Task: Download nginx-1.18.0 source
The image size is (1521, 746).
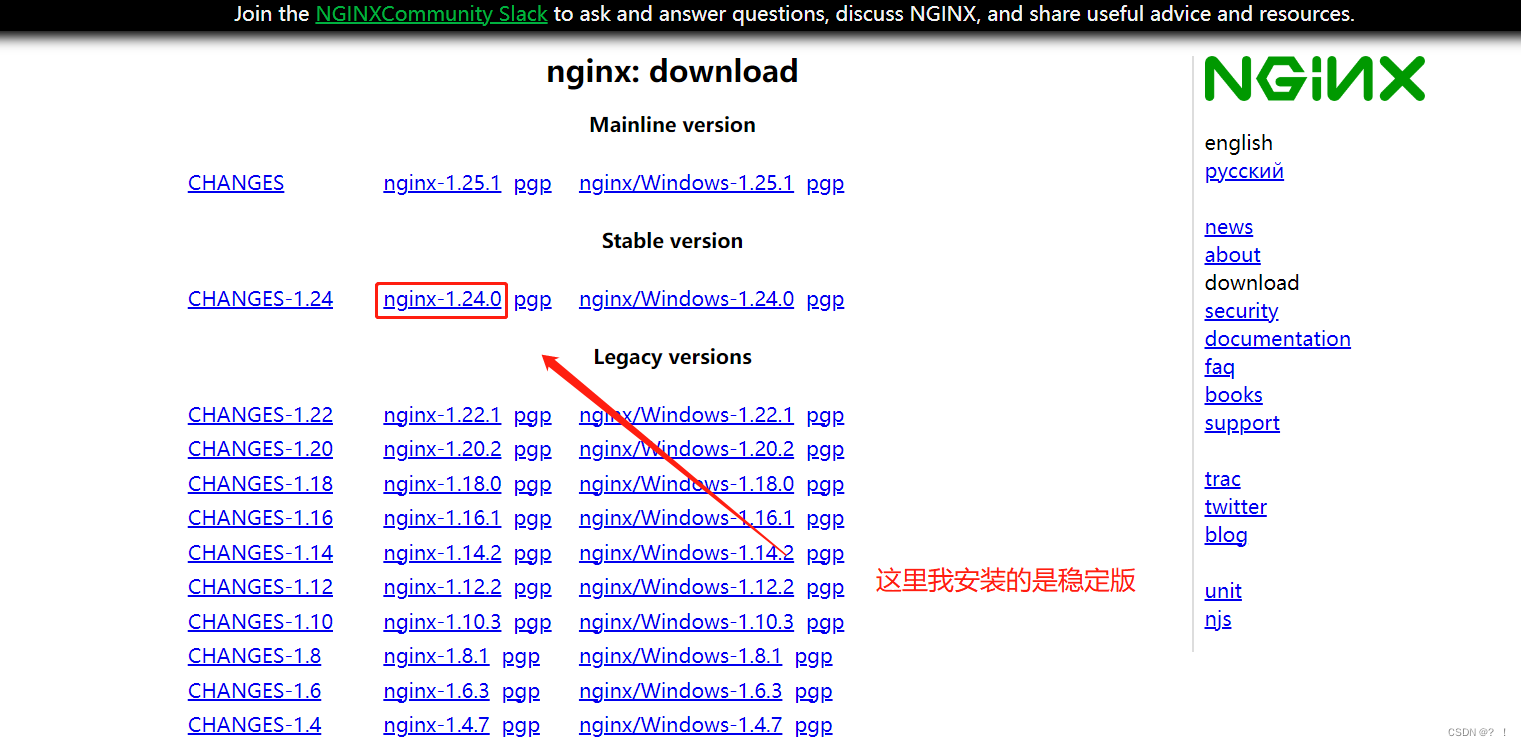Action: (x=442, y=484)
